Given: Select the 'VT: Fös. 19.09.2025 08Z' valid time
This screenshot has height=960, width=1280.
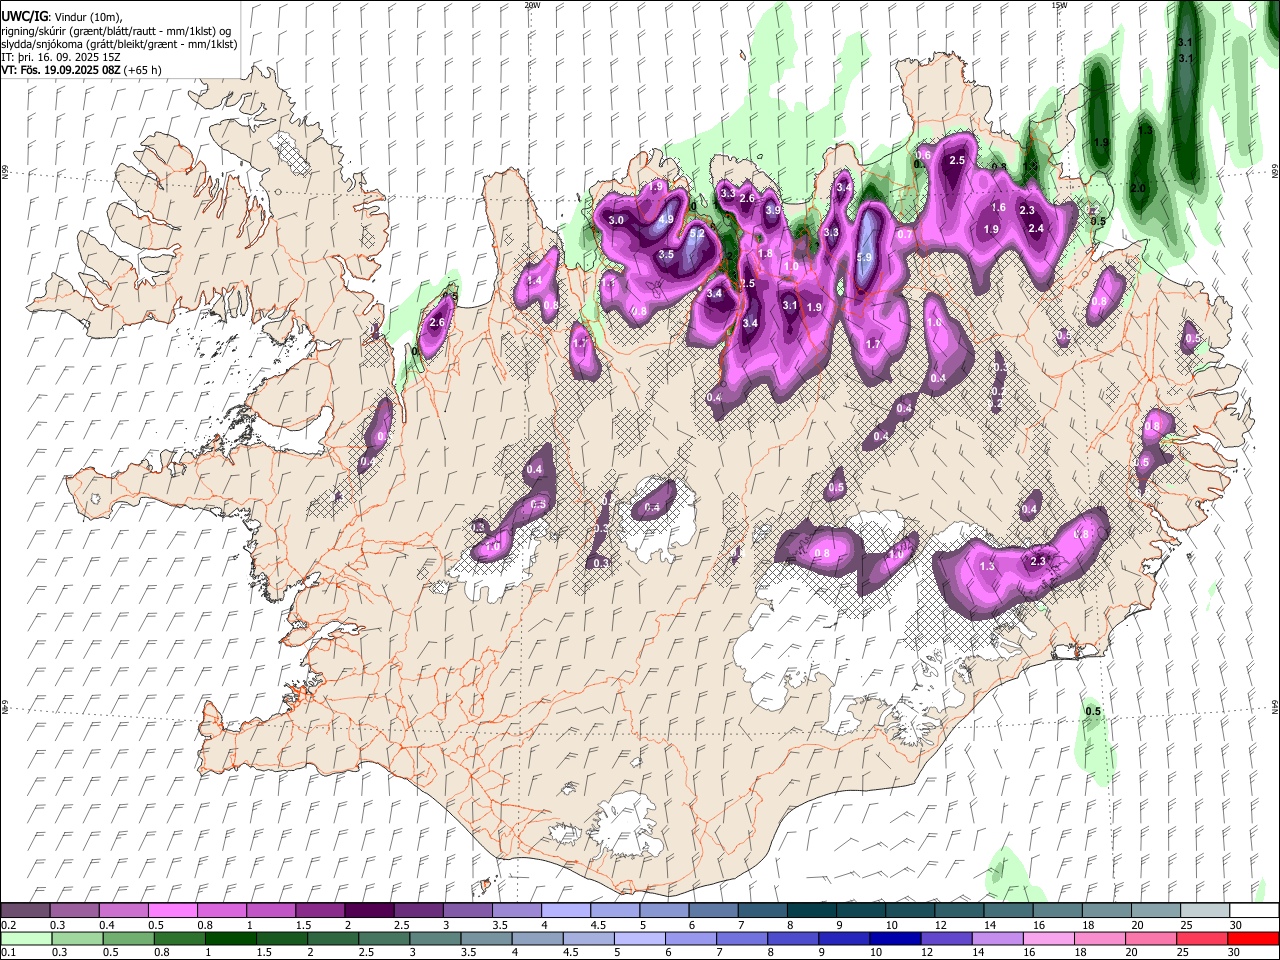Looking at the screenshot, I should click(x=61, y=70).
